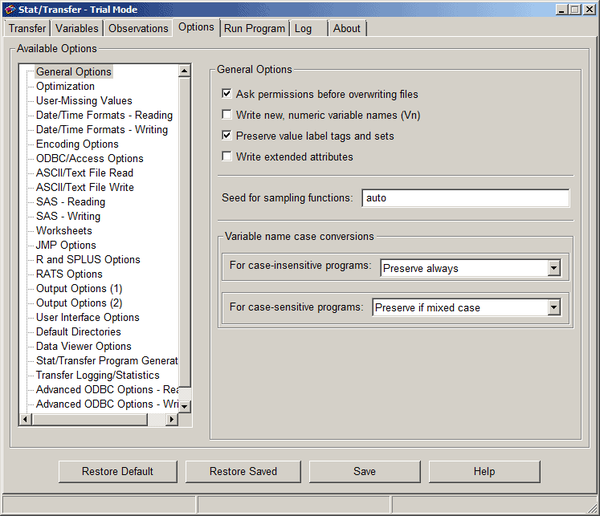
Task: Select Encoding Options in the tree
Action: coord(77,144)
